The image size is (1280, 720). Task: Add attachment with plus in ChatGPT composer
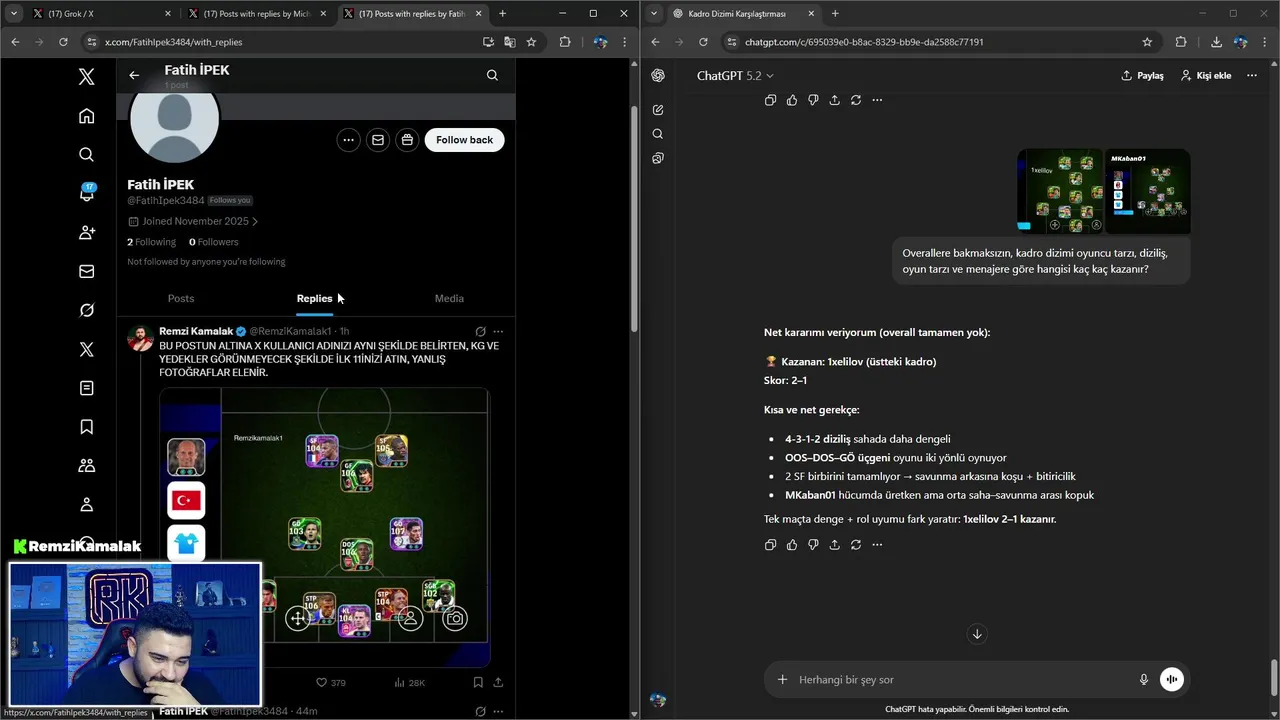pyautogui.click(x=782, y=680)
